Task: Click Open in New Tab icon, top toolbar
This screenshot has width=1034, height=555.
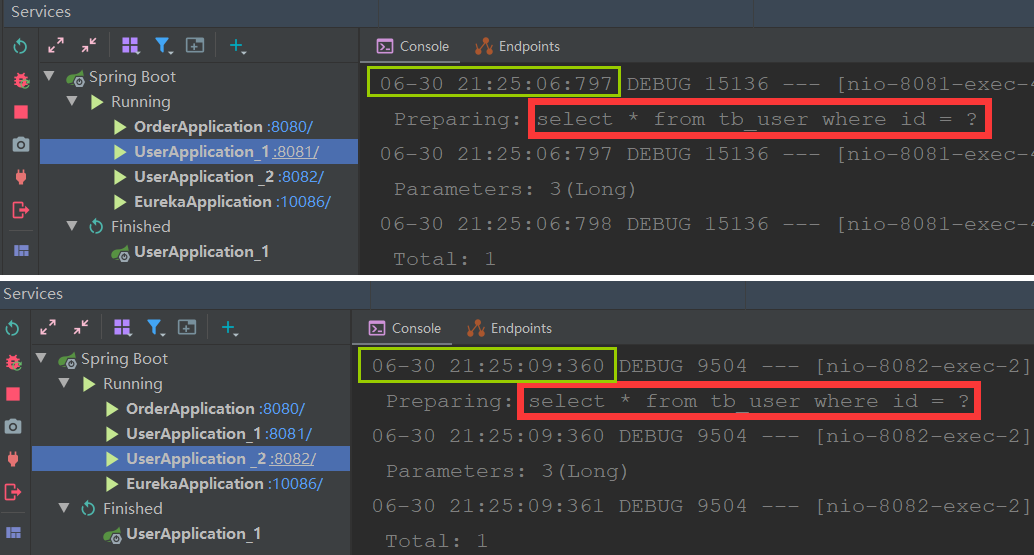Action: coord(195,45)
